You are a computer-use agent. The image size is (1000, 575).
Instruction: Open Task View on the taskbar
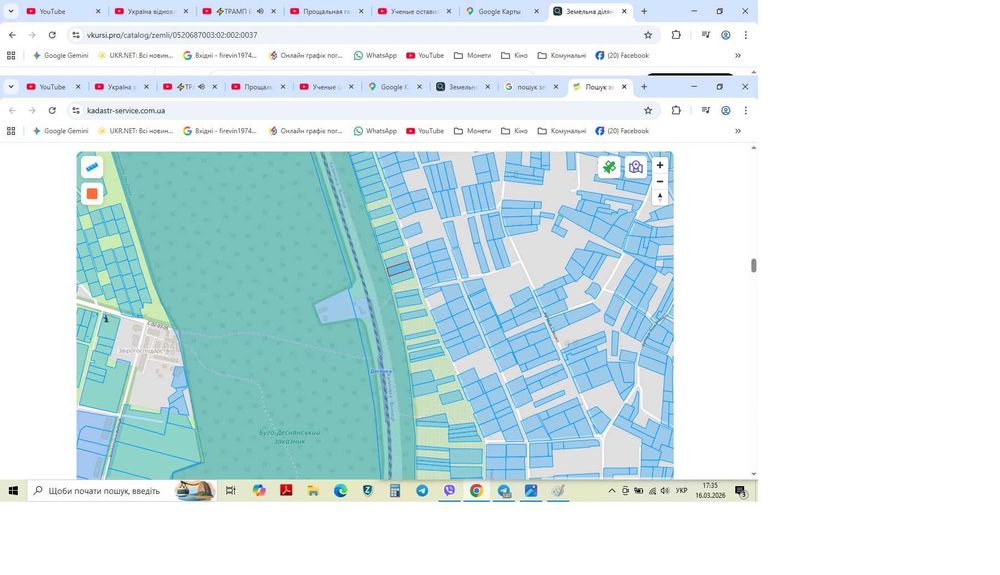(x=231, y=491)
